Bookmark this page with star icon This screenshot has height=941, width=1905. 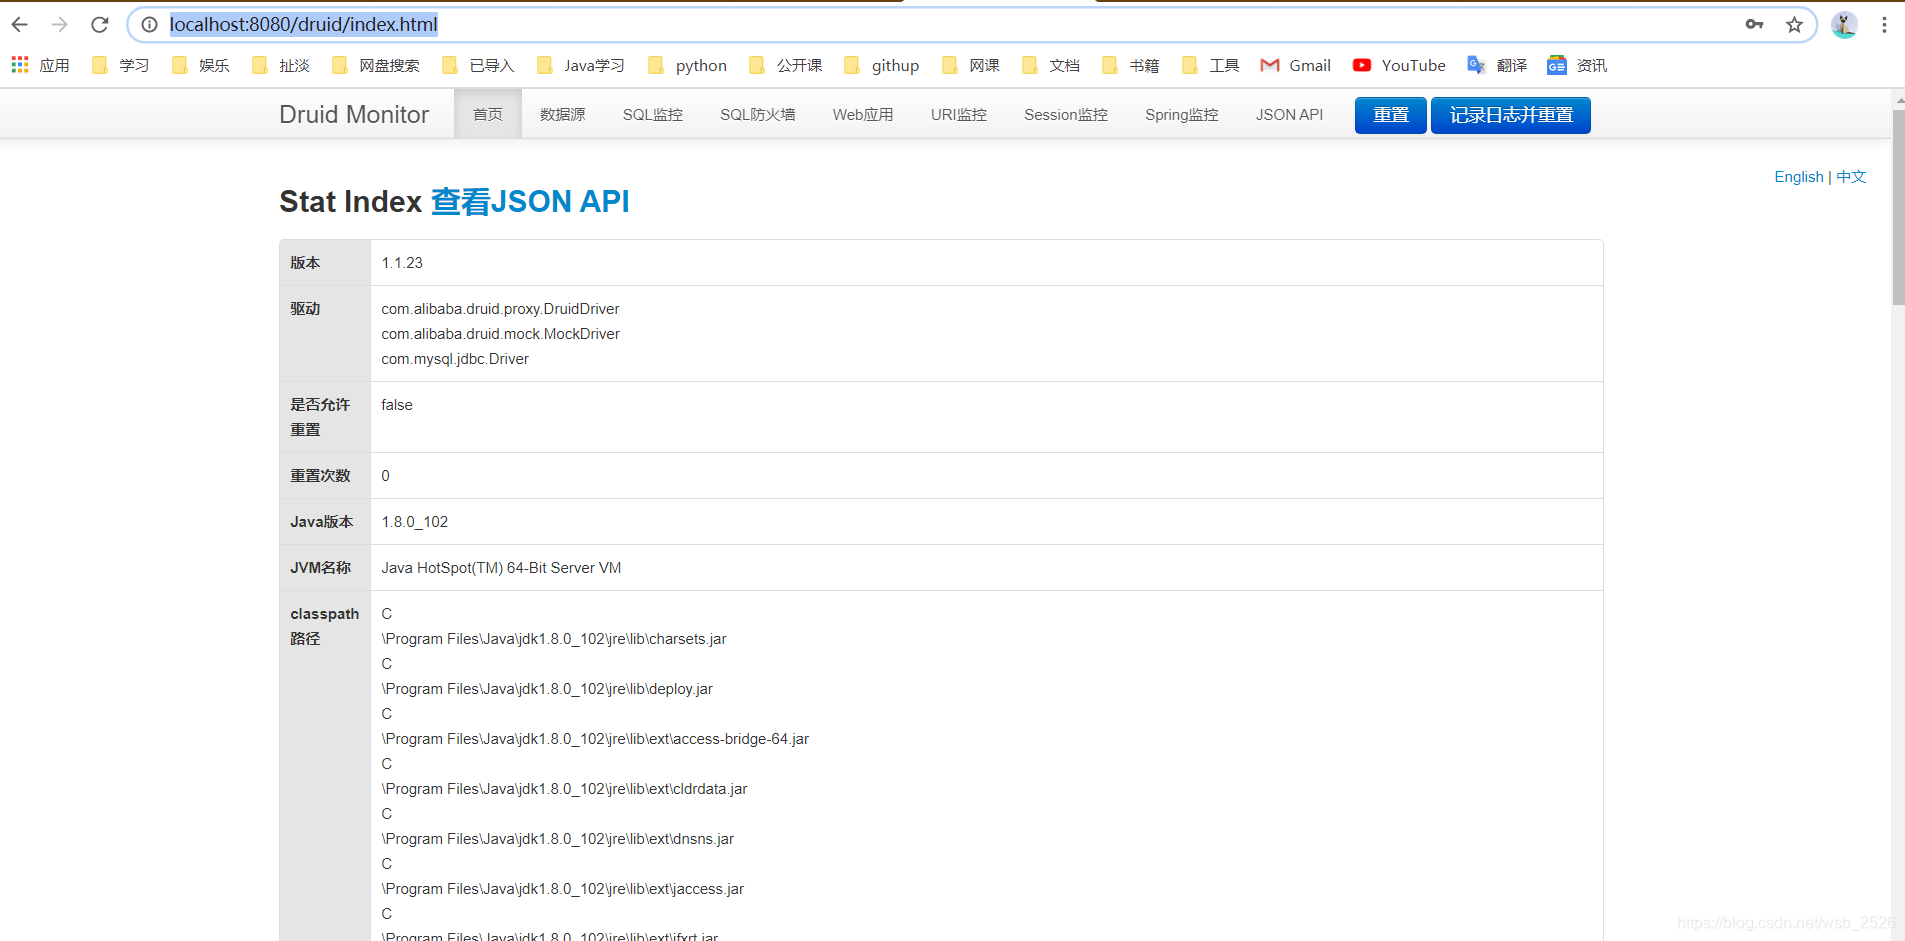(1794, 24)
